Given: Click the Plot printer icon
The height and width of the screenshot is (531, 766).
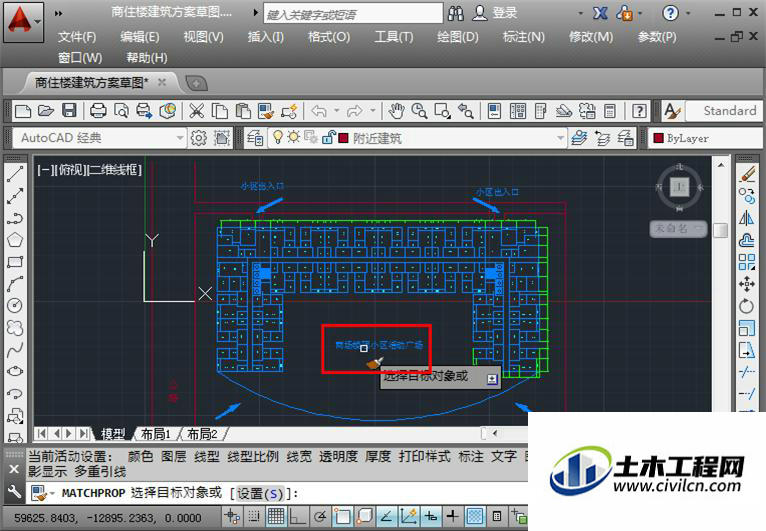Looking at the screenshot, I should pyautogui.click(x=98, y=111).
